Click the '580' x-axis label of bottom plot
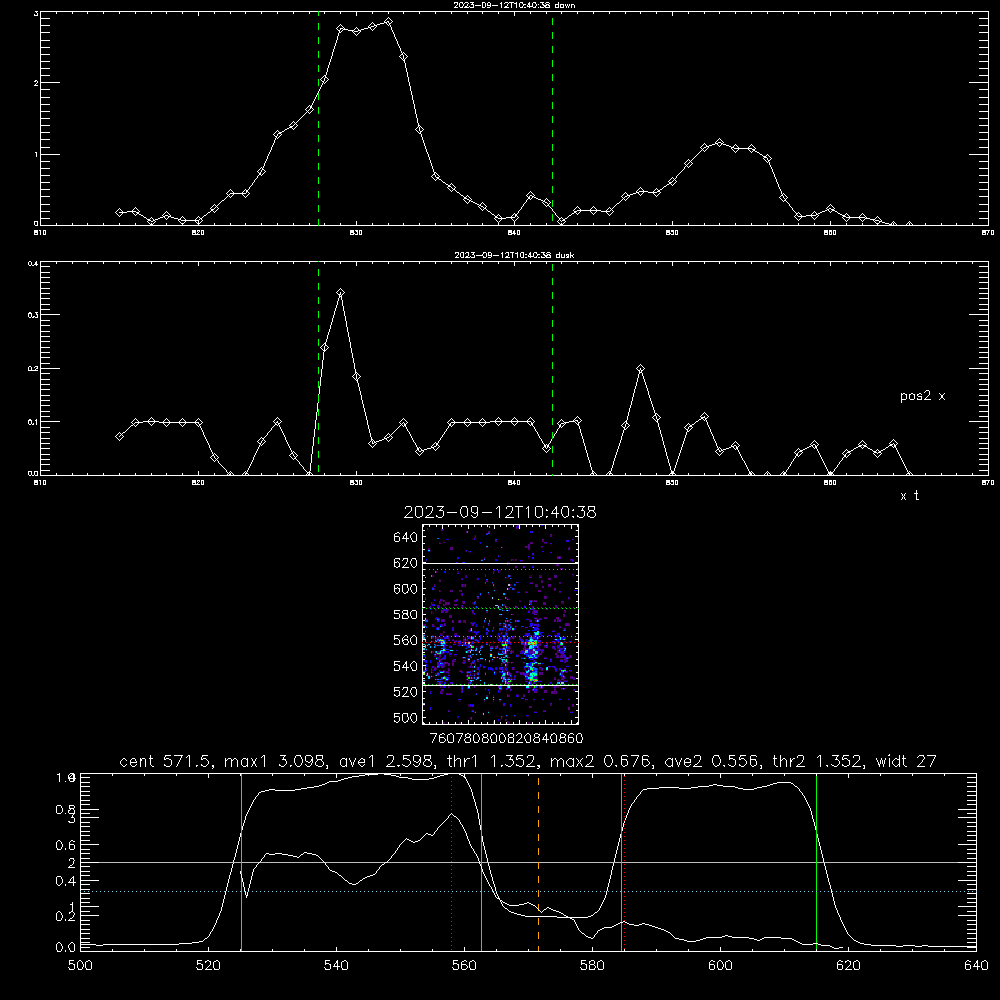This screenshot has height=1000, width=1000. (592, 966)
